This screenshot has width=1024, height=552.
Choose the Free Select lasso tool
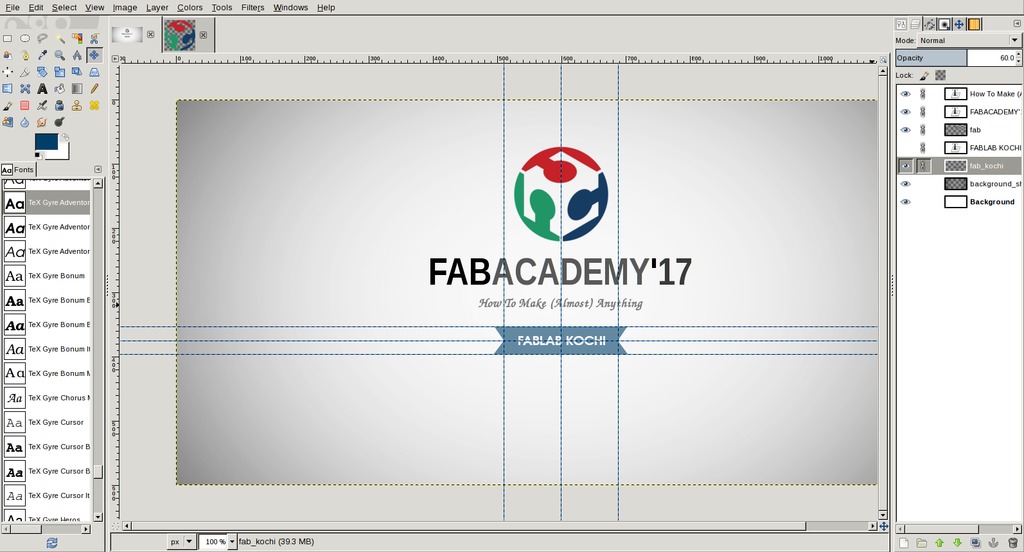tap(42, 38)
